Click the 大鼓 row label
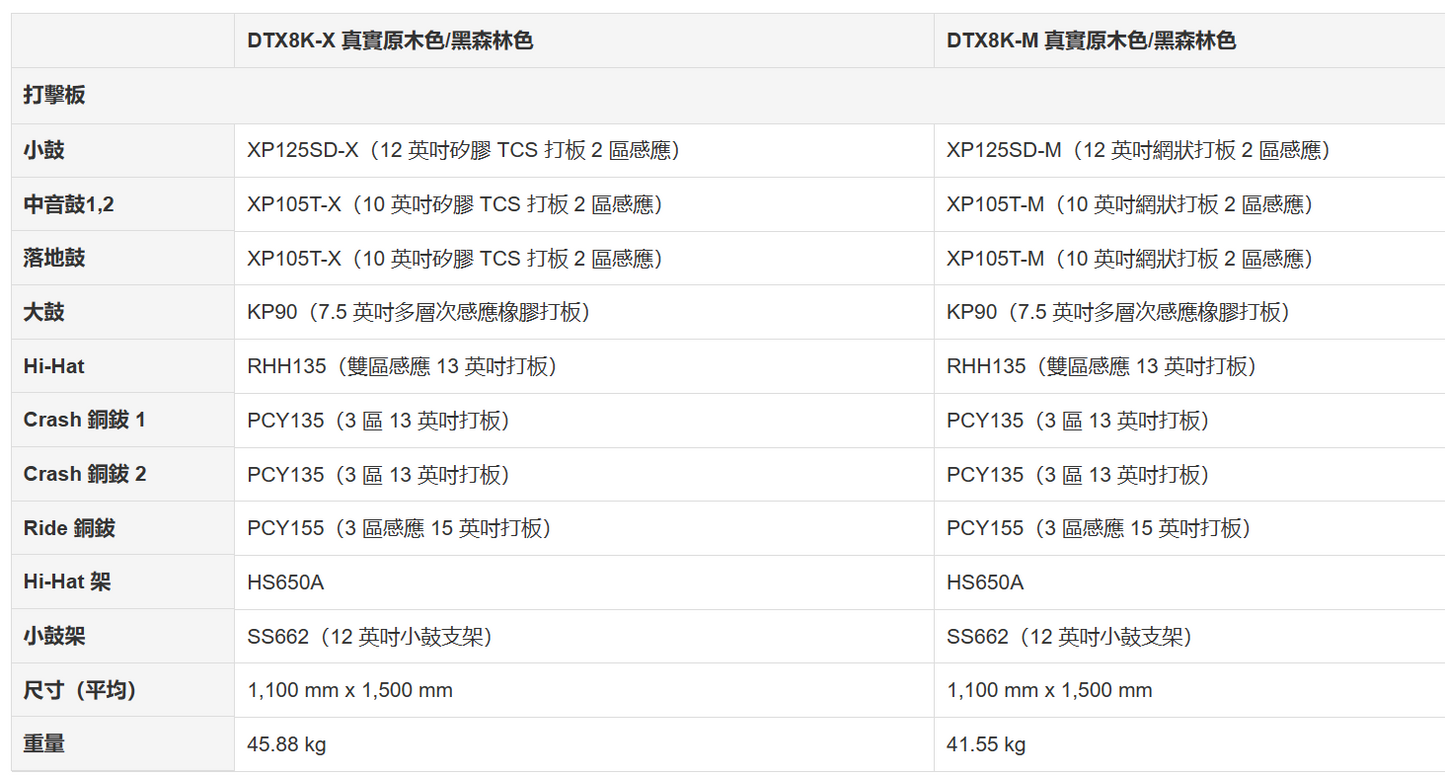This screenshot has width=1445, height=776. [44, 312]
